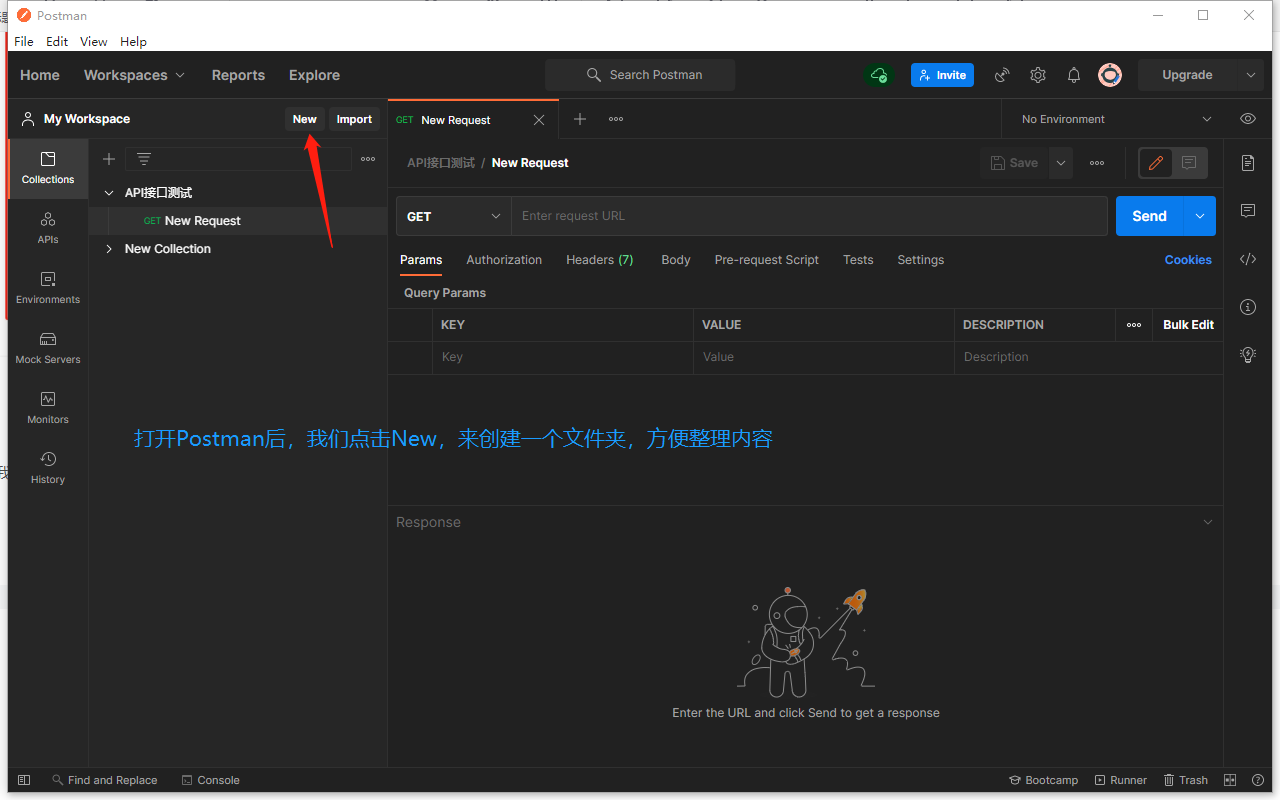Screen dimensions: 1280x800
Task: Open collections panel three-dot options
Action: [x=368, y=159]
